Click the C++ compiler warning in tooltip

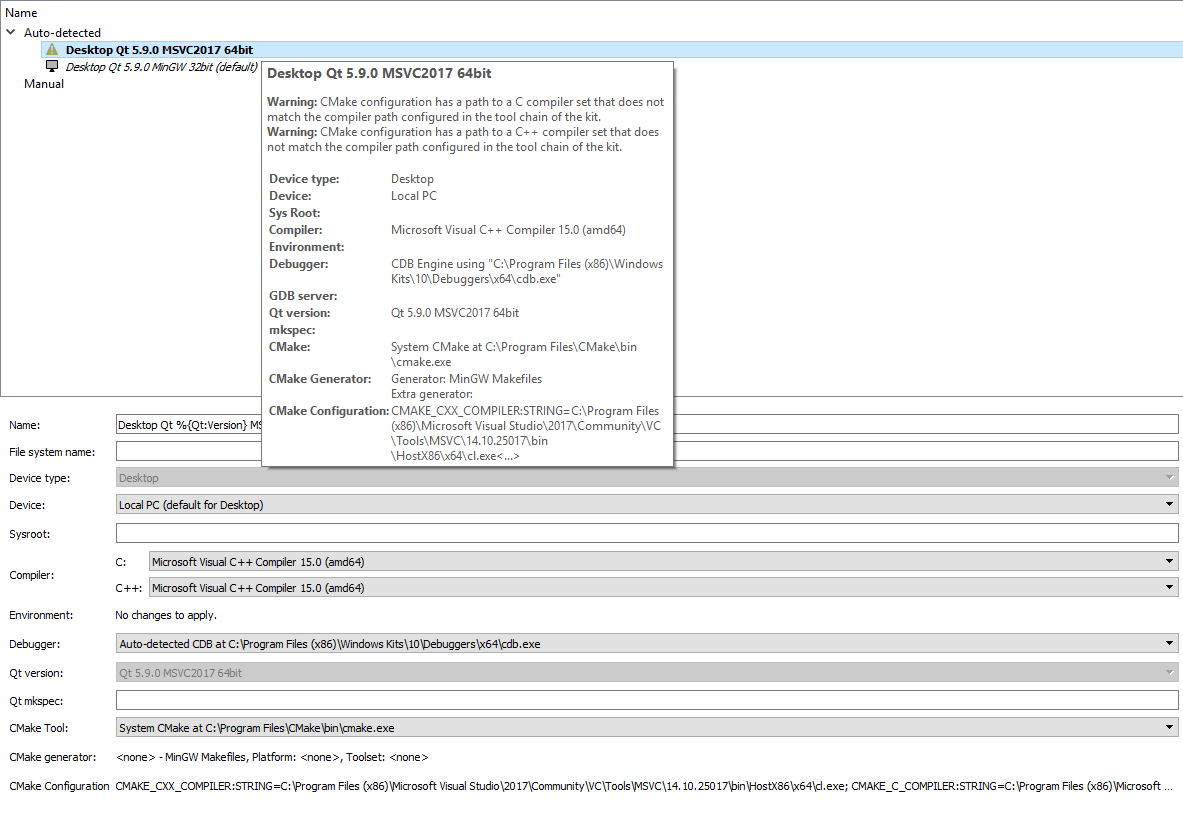(x=463, y=140)
